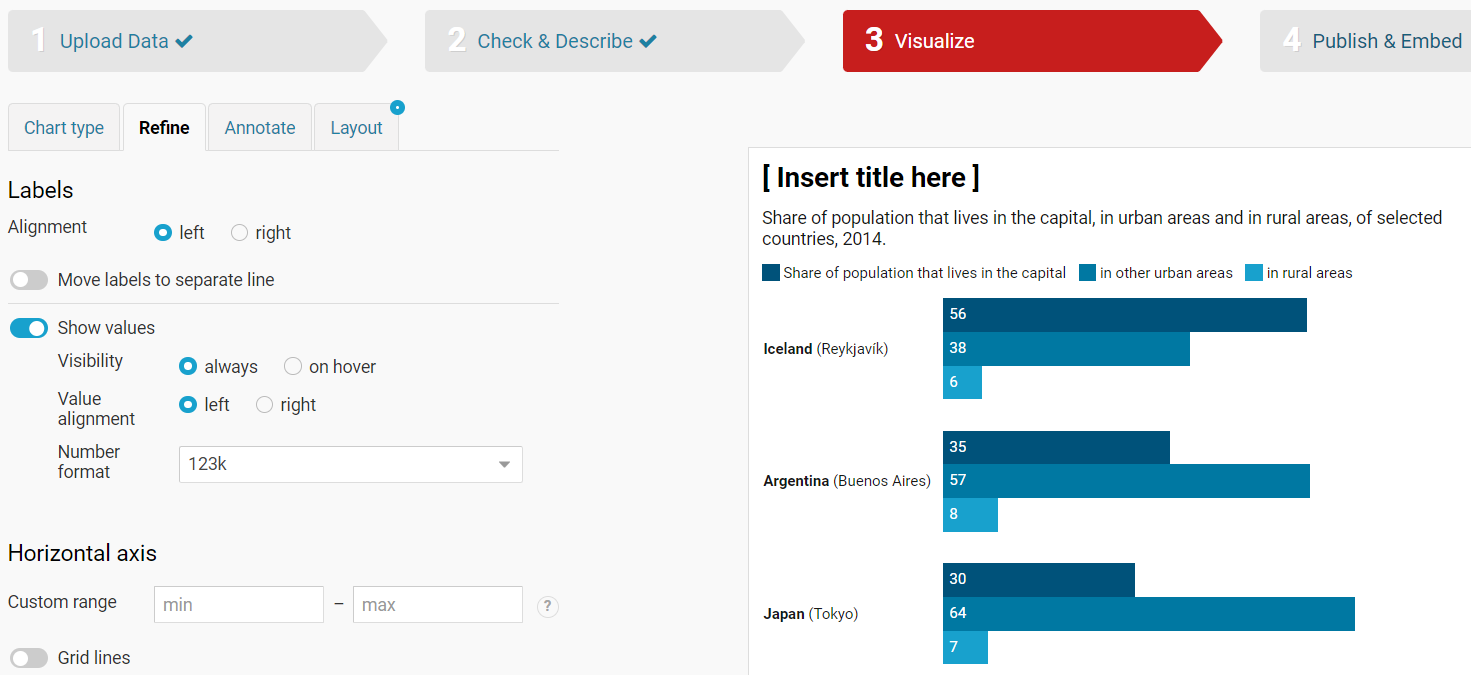Click the capital share legend color swatch

(771, 273)
